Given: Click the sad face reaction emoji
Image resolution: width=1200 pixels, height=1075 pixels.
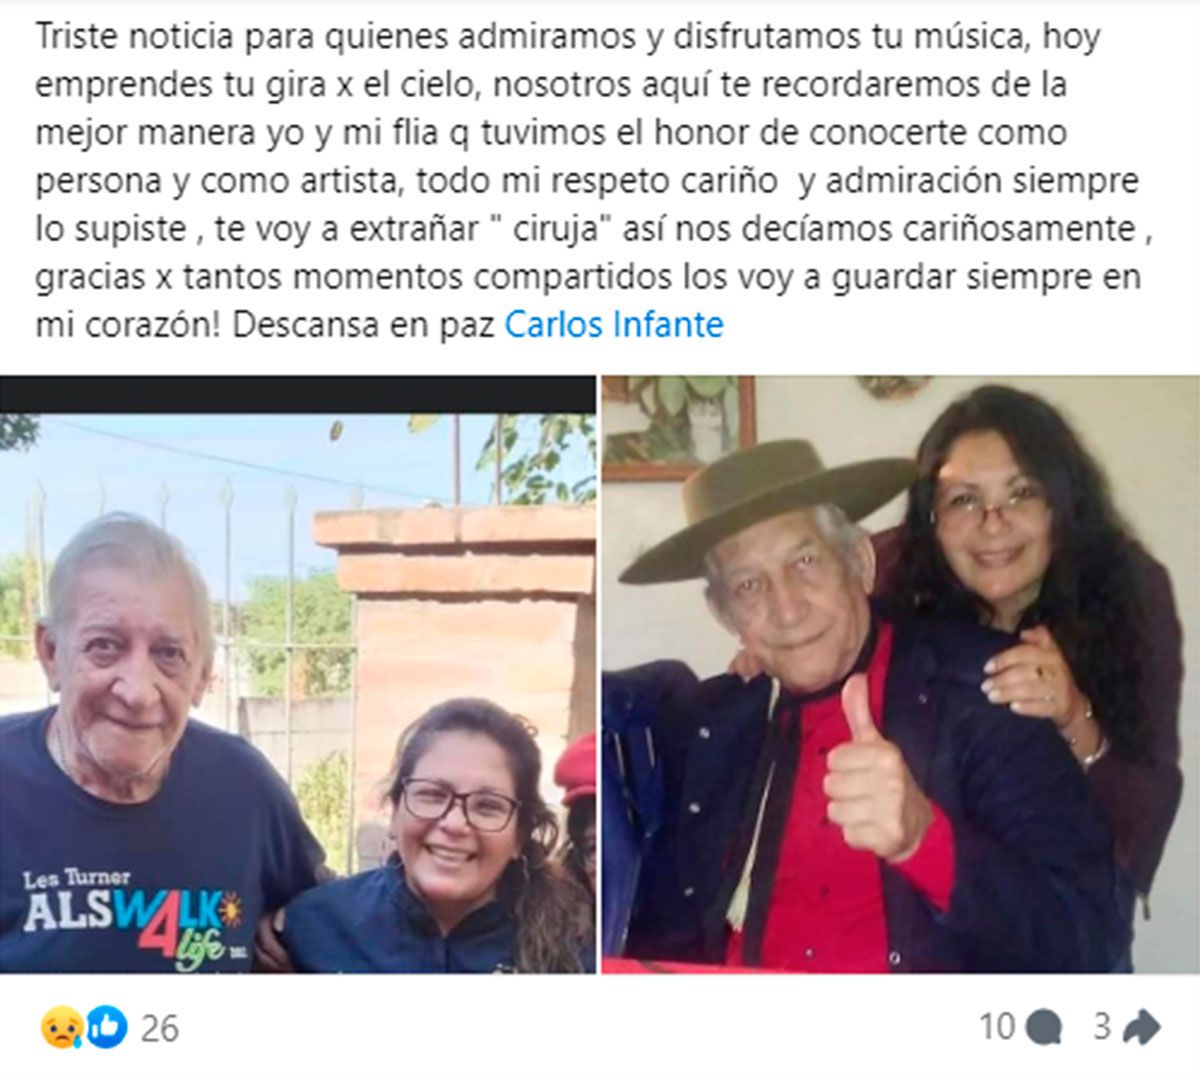Looking at the screenshot, I should point(60,1027).
